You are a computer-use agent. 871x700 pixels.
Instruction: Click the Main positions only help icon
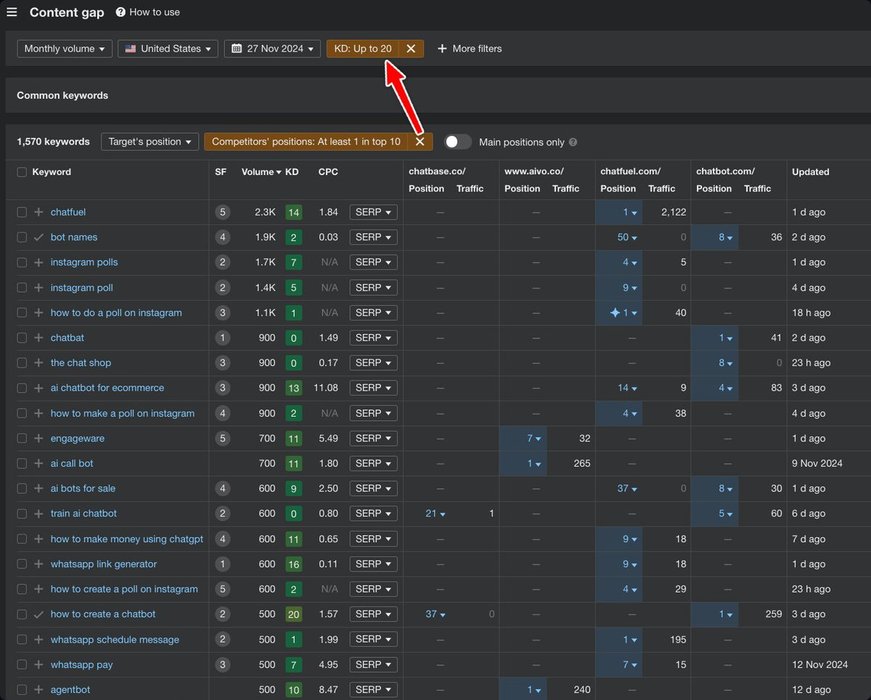coord(573,142)
